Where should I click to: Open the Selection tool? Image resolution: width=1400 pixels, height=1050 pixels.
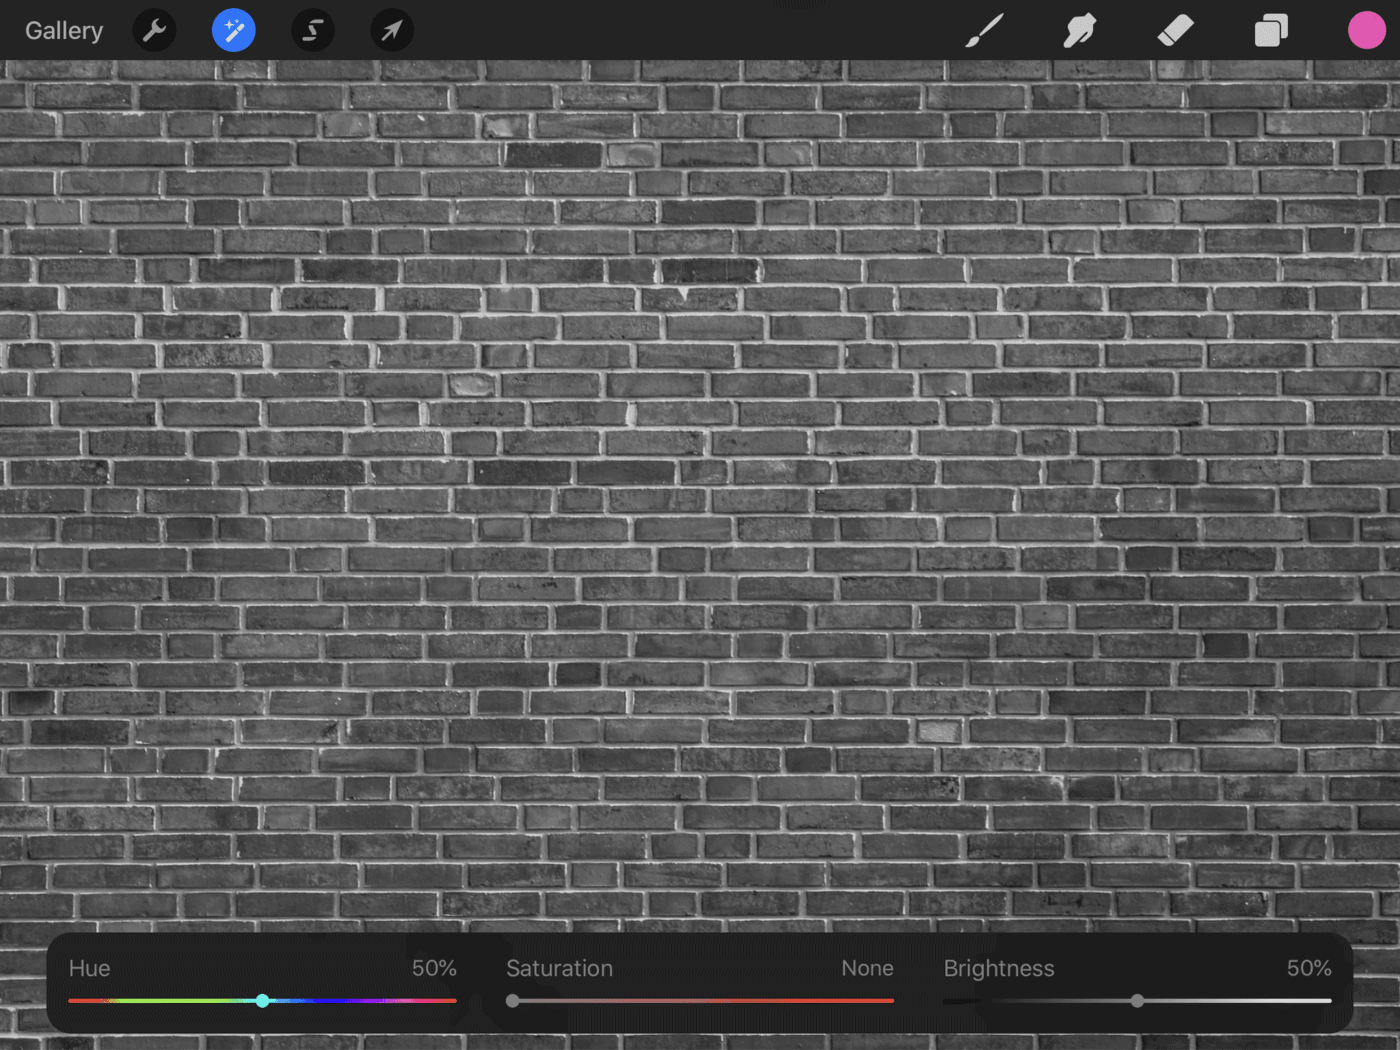313,31
